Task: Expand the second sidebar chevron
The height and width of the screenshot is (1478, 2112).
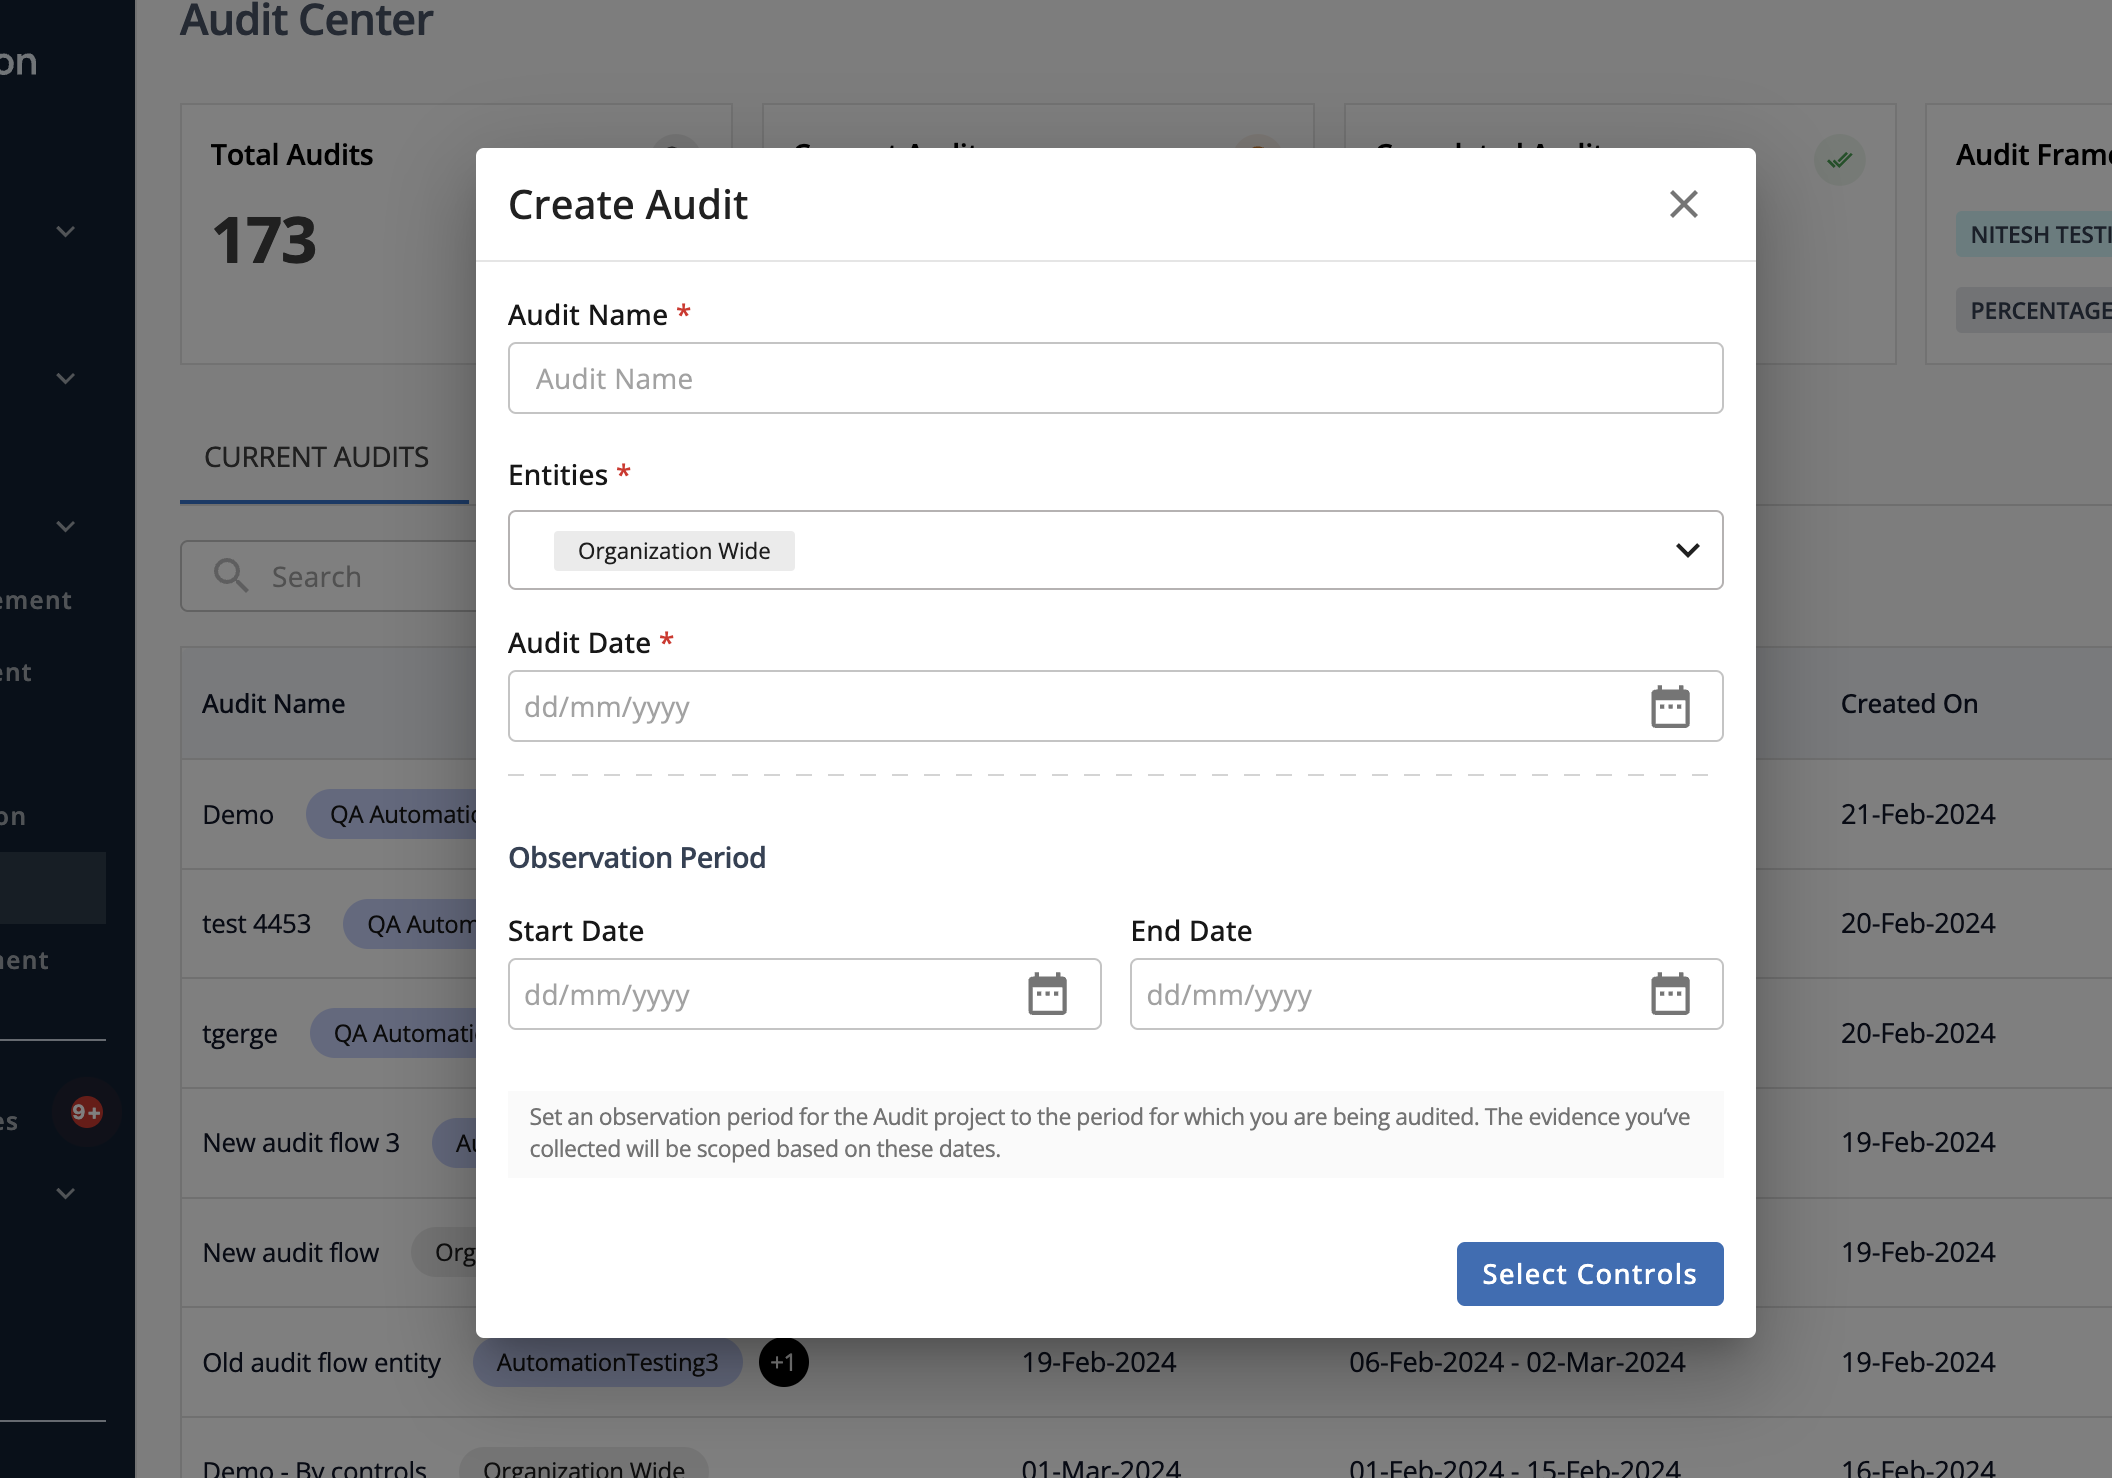Action: (x=65, y=379)
